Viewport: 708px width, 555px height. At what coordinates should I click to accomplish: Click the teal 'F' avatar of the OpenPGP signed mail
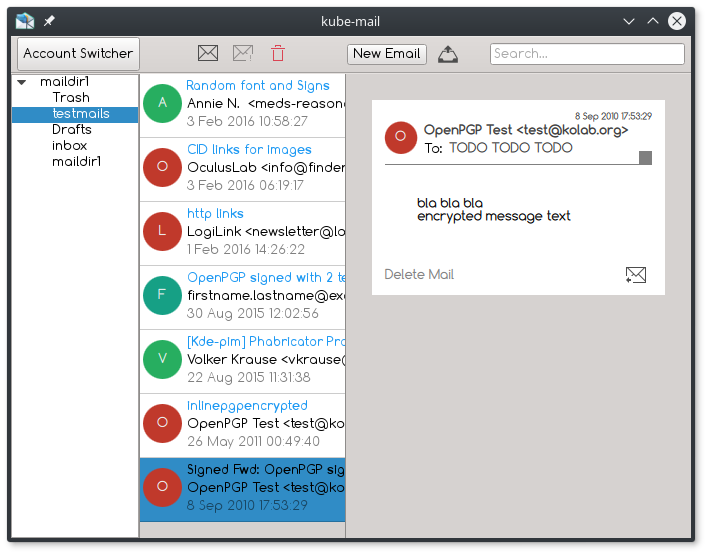[x=163, y=295]
